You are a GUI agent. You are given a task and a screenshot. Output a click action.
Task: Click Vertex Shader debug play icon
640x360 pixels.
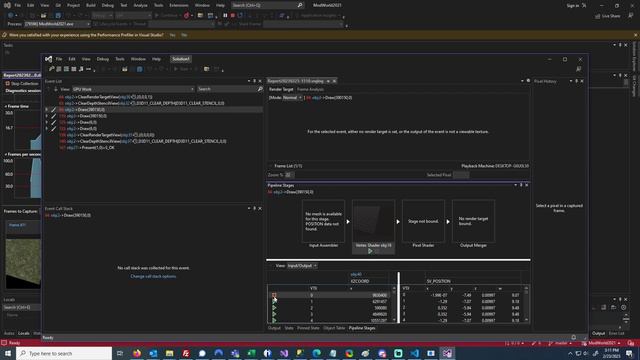[370, 251]
